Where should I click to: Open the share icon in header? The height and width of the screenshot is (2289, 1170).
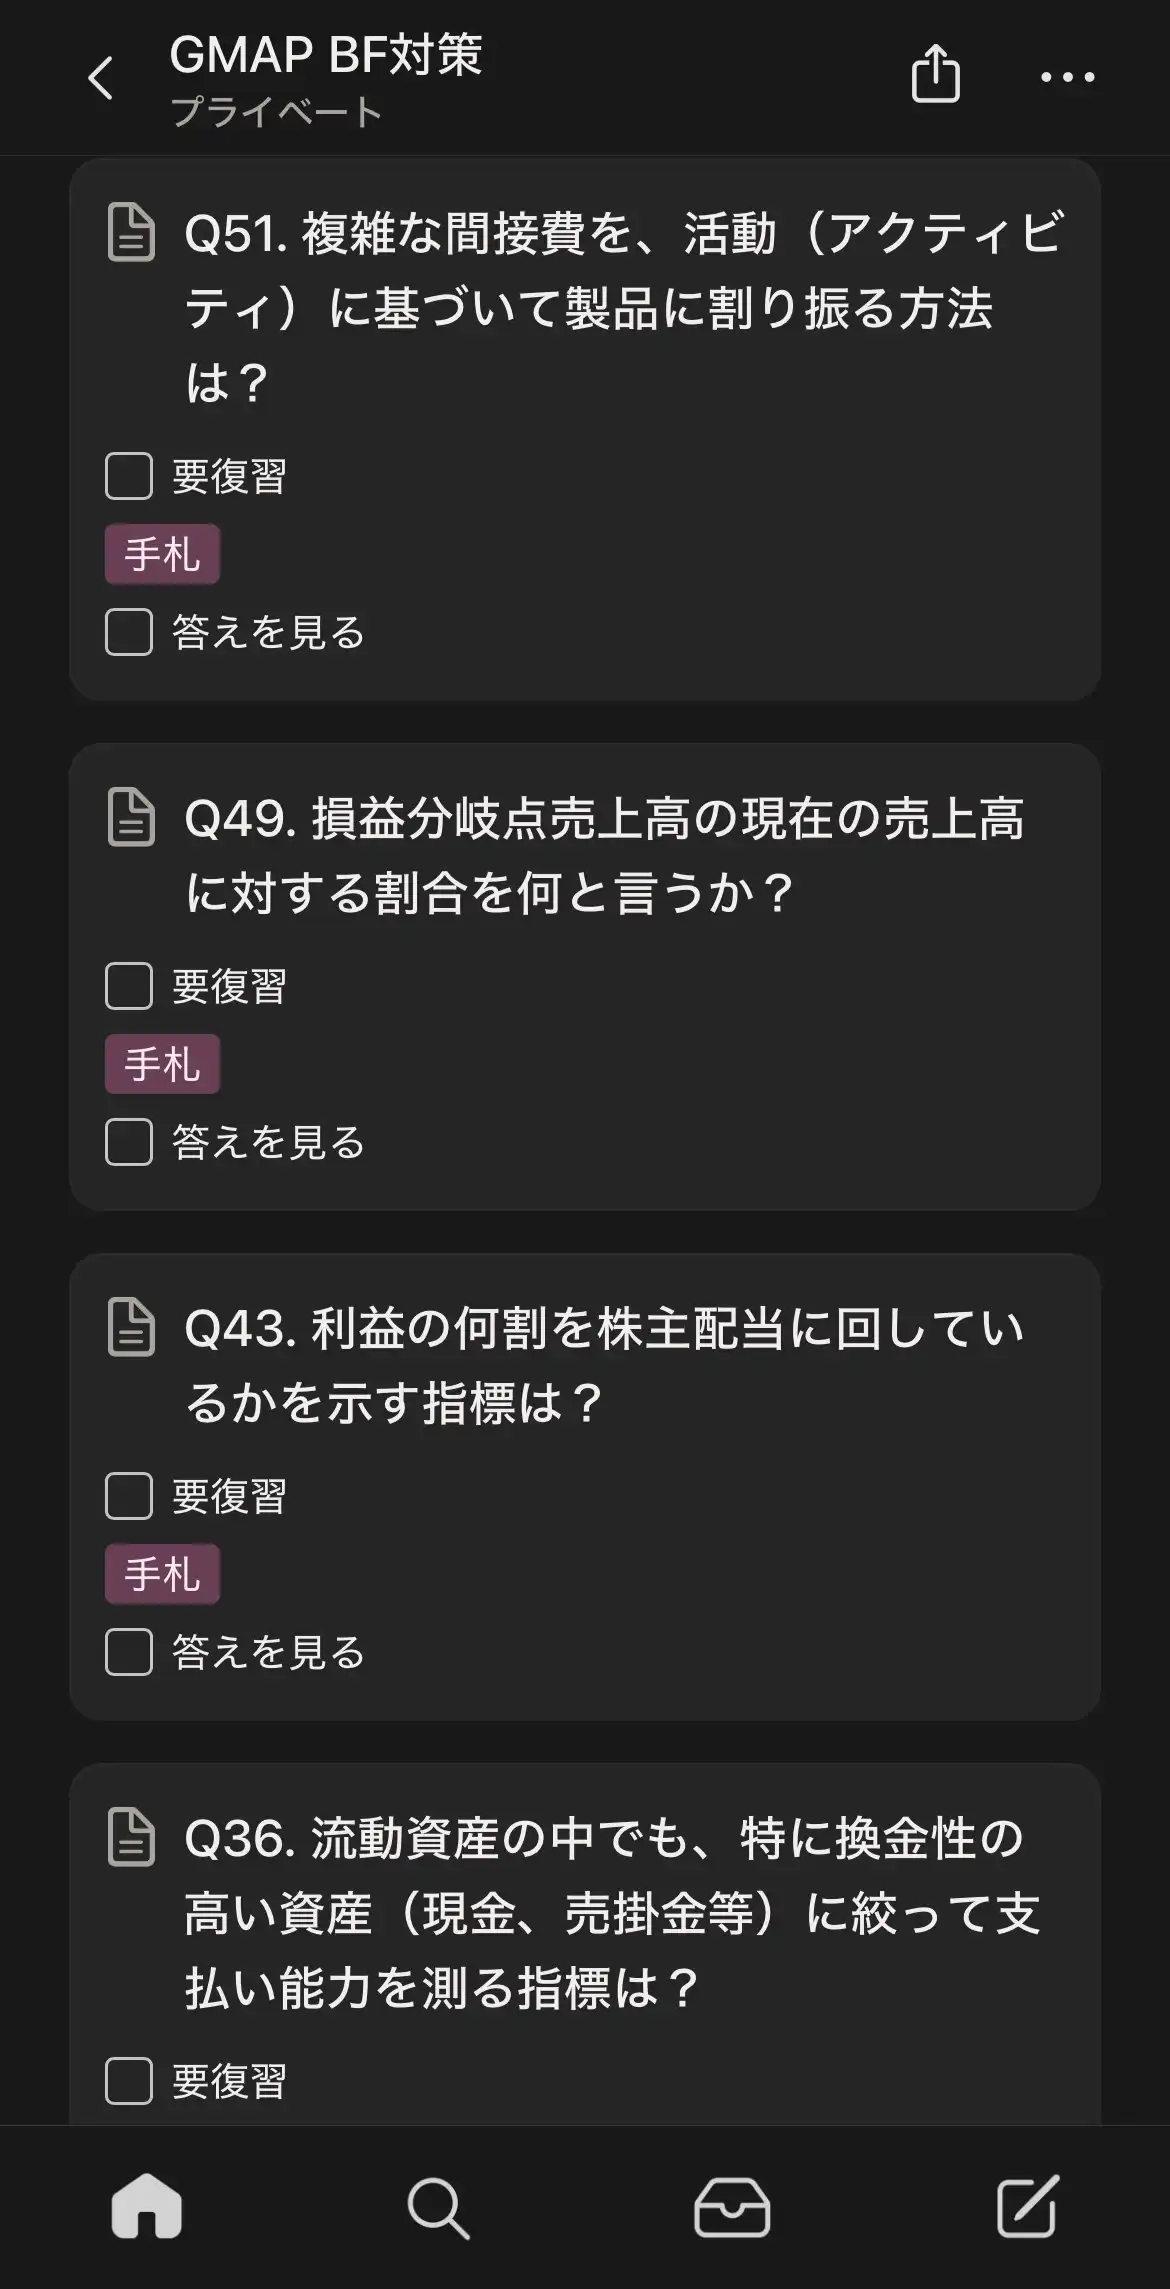(936, 74)
